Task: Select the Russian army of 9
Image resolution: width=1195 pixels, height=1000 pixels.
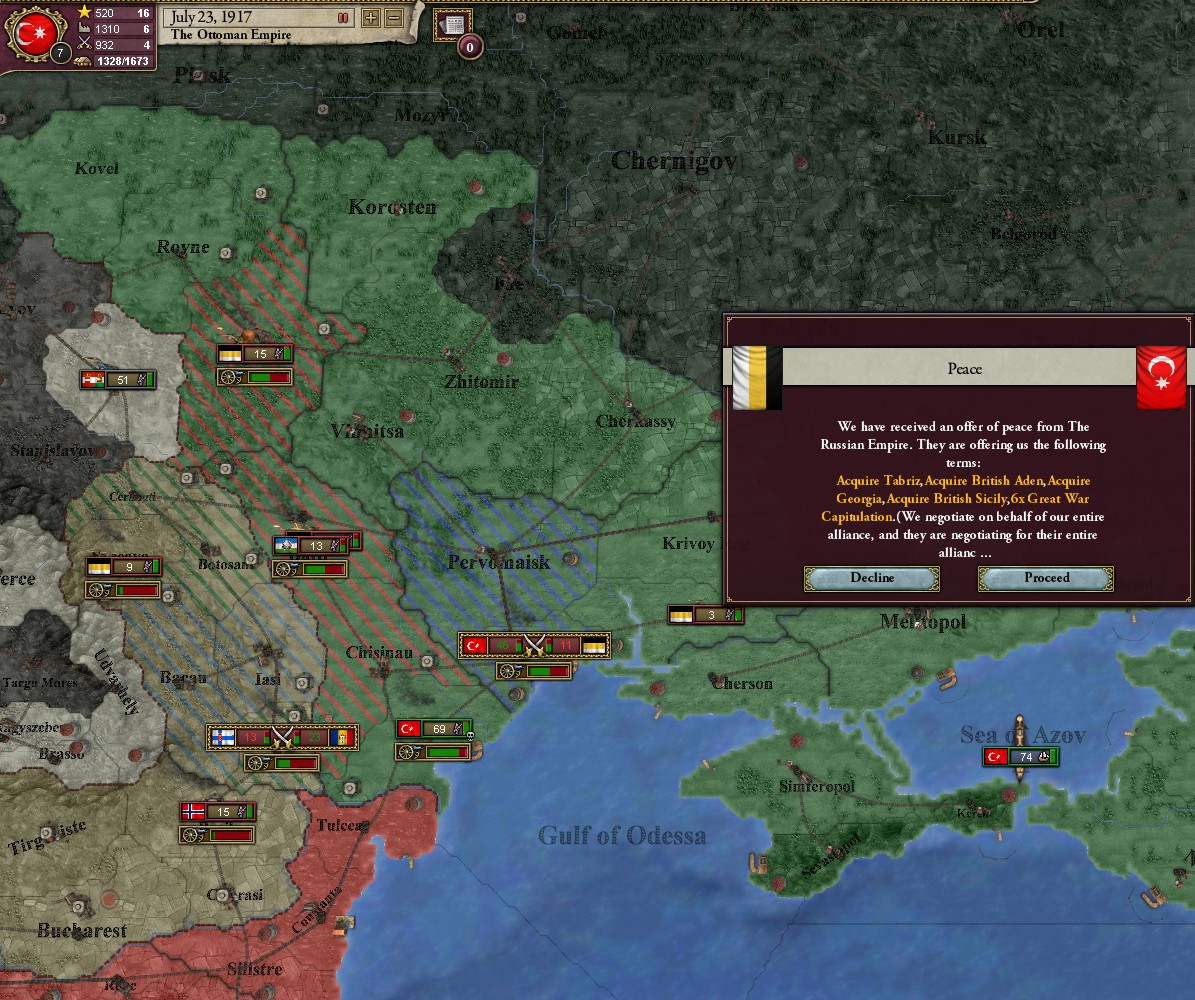Action: tap(123, 566)
